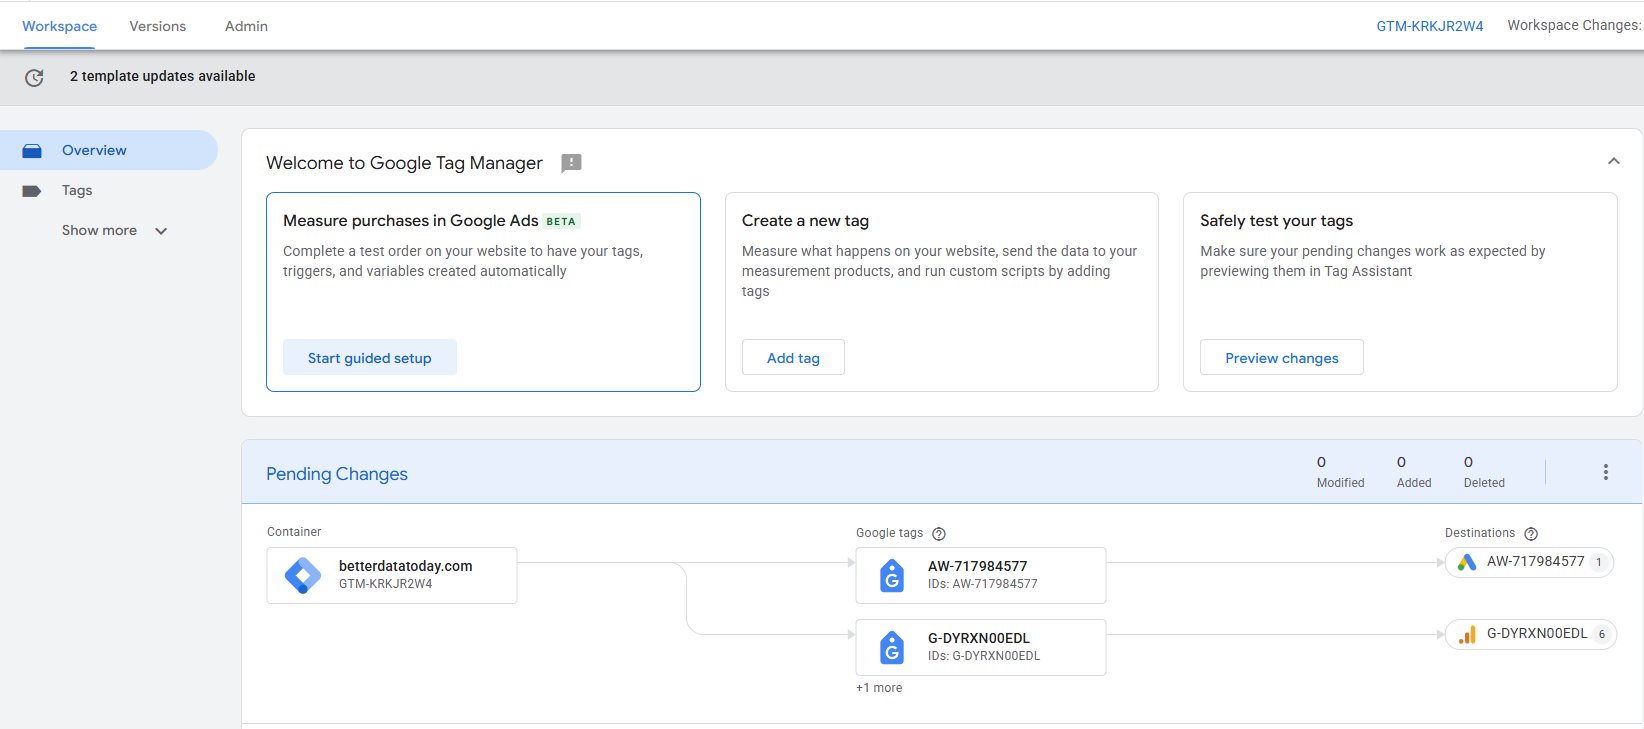Click the AW-717984577 Google tag icon
Image resolution: width=1644 pixels, height=729 pixels.
pos(891,575)
